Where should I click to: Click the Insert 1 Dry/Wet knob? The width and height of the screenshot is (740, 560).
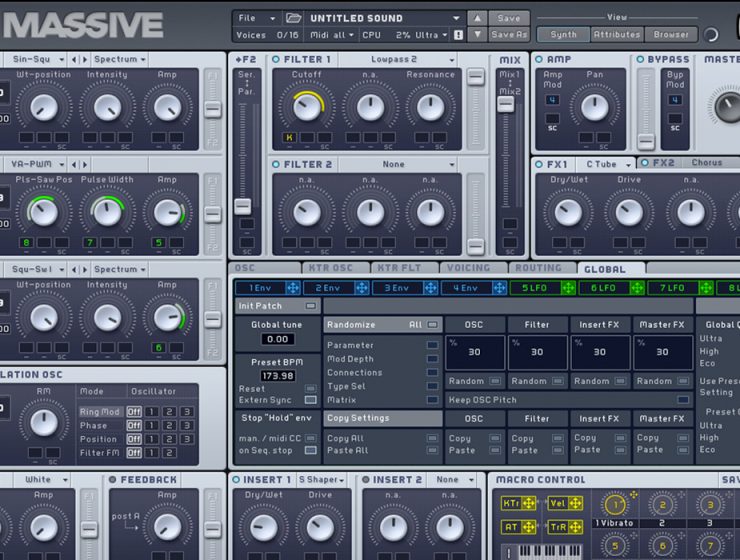pos(263,527)
